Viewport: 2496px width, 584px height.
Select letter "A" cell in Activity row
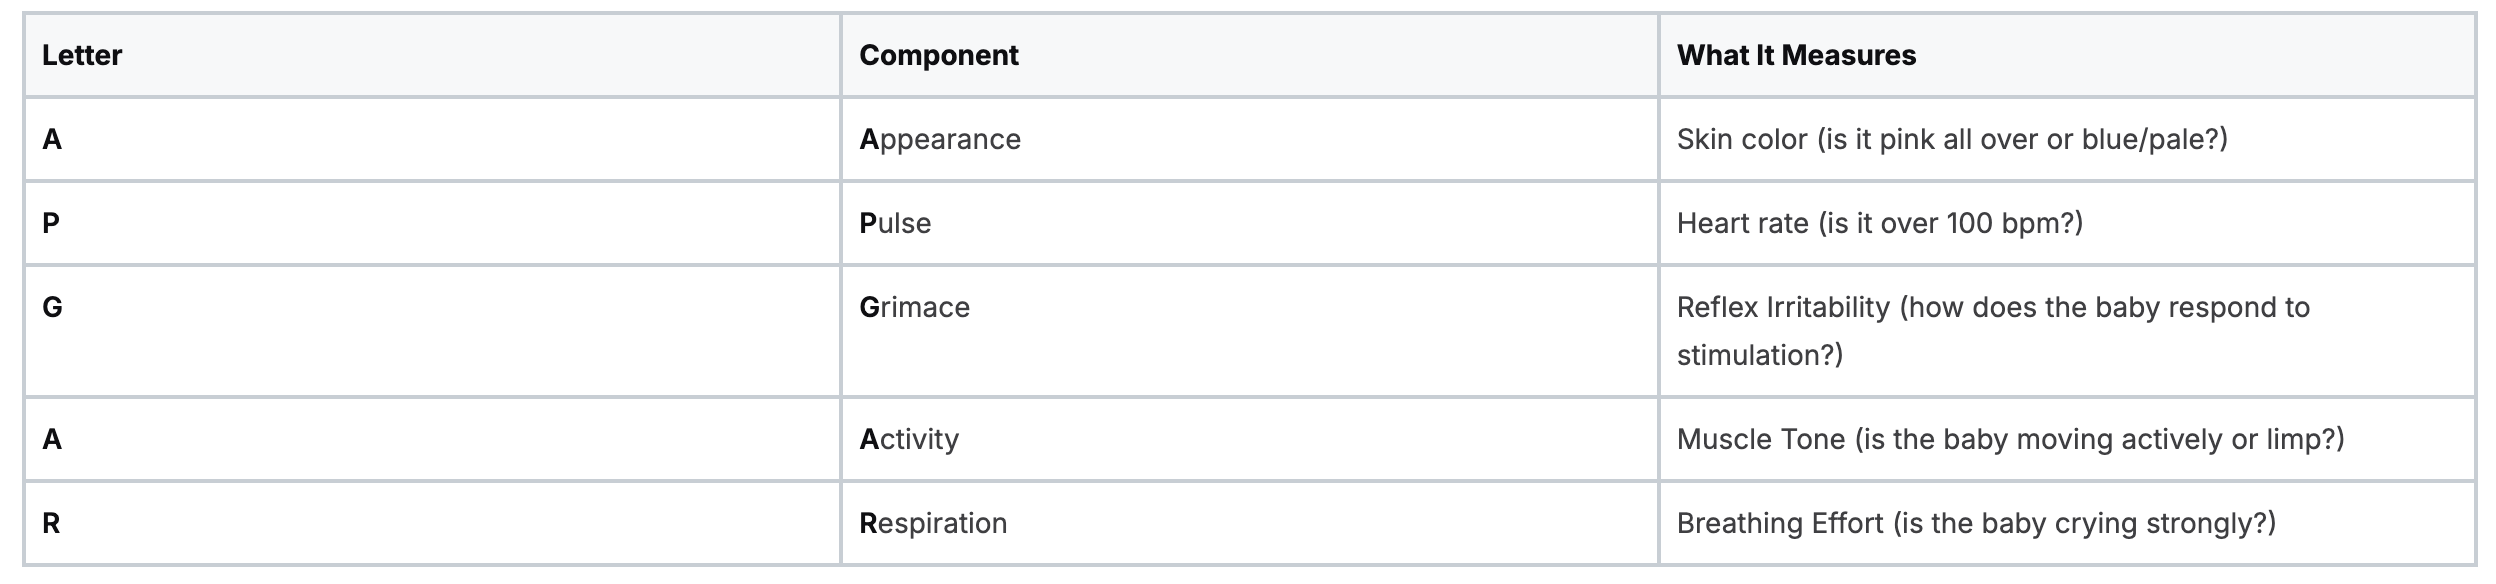52,439
